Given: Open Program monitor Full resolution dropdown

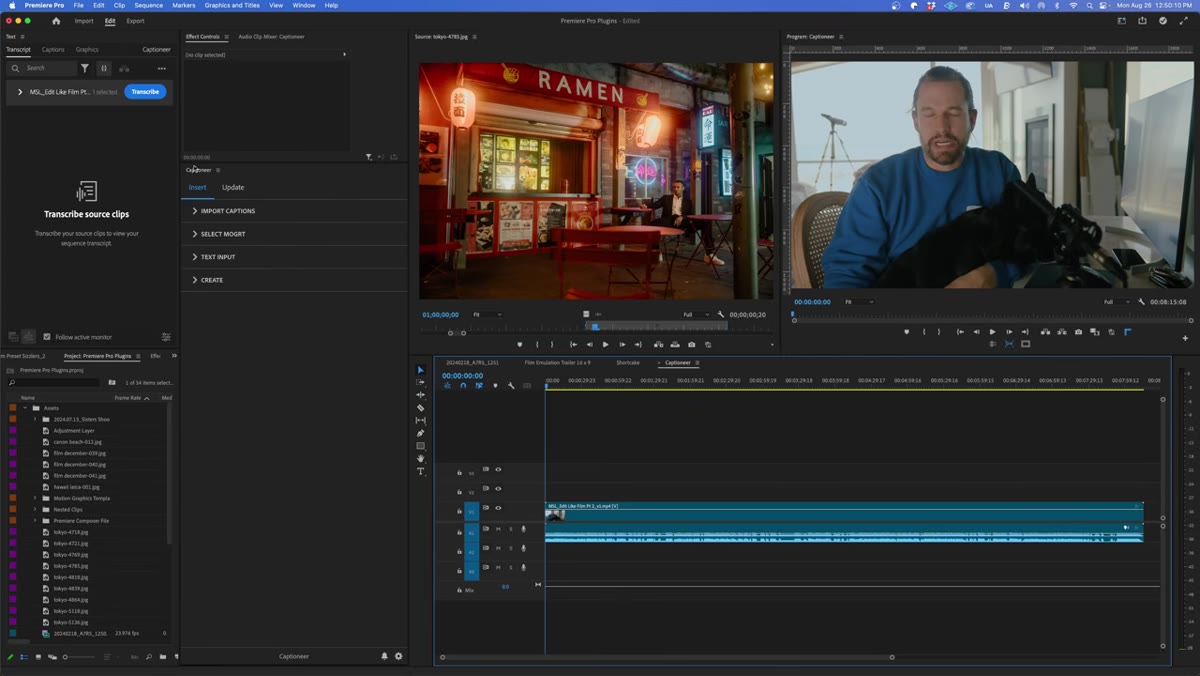Looking at the screenshot, I should point(1116,302).
